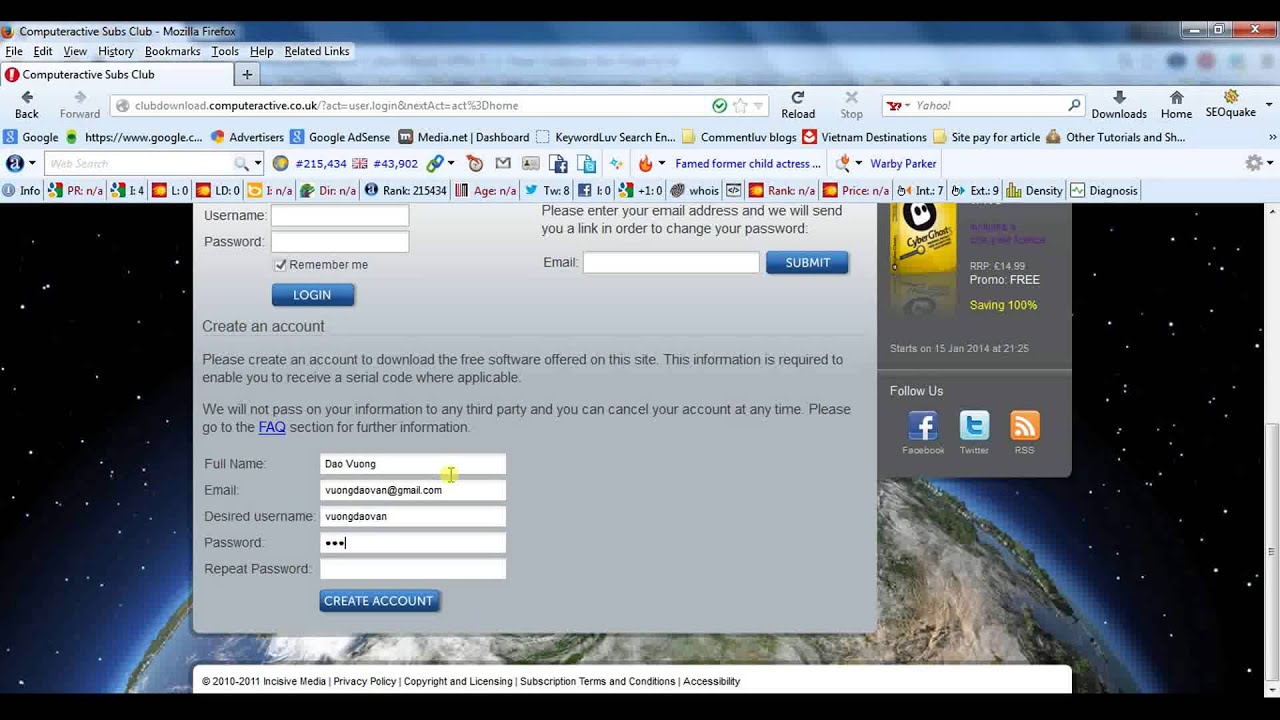Expand the related links chain dropdown arrow
The image size is (1280, 720).
pyautogui.click(x=451, y=163)
